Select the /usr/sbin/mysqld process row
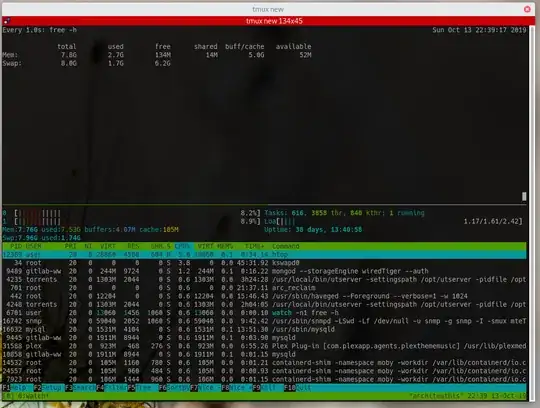 (x=264, y=329)
